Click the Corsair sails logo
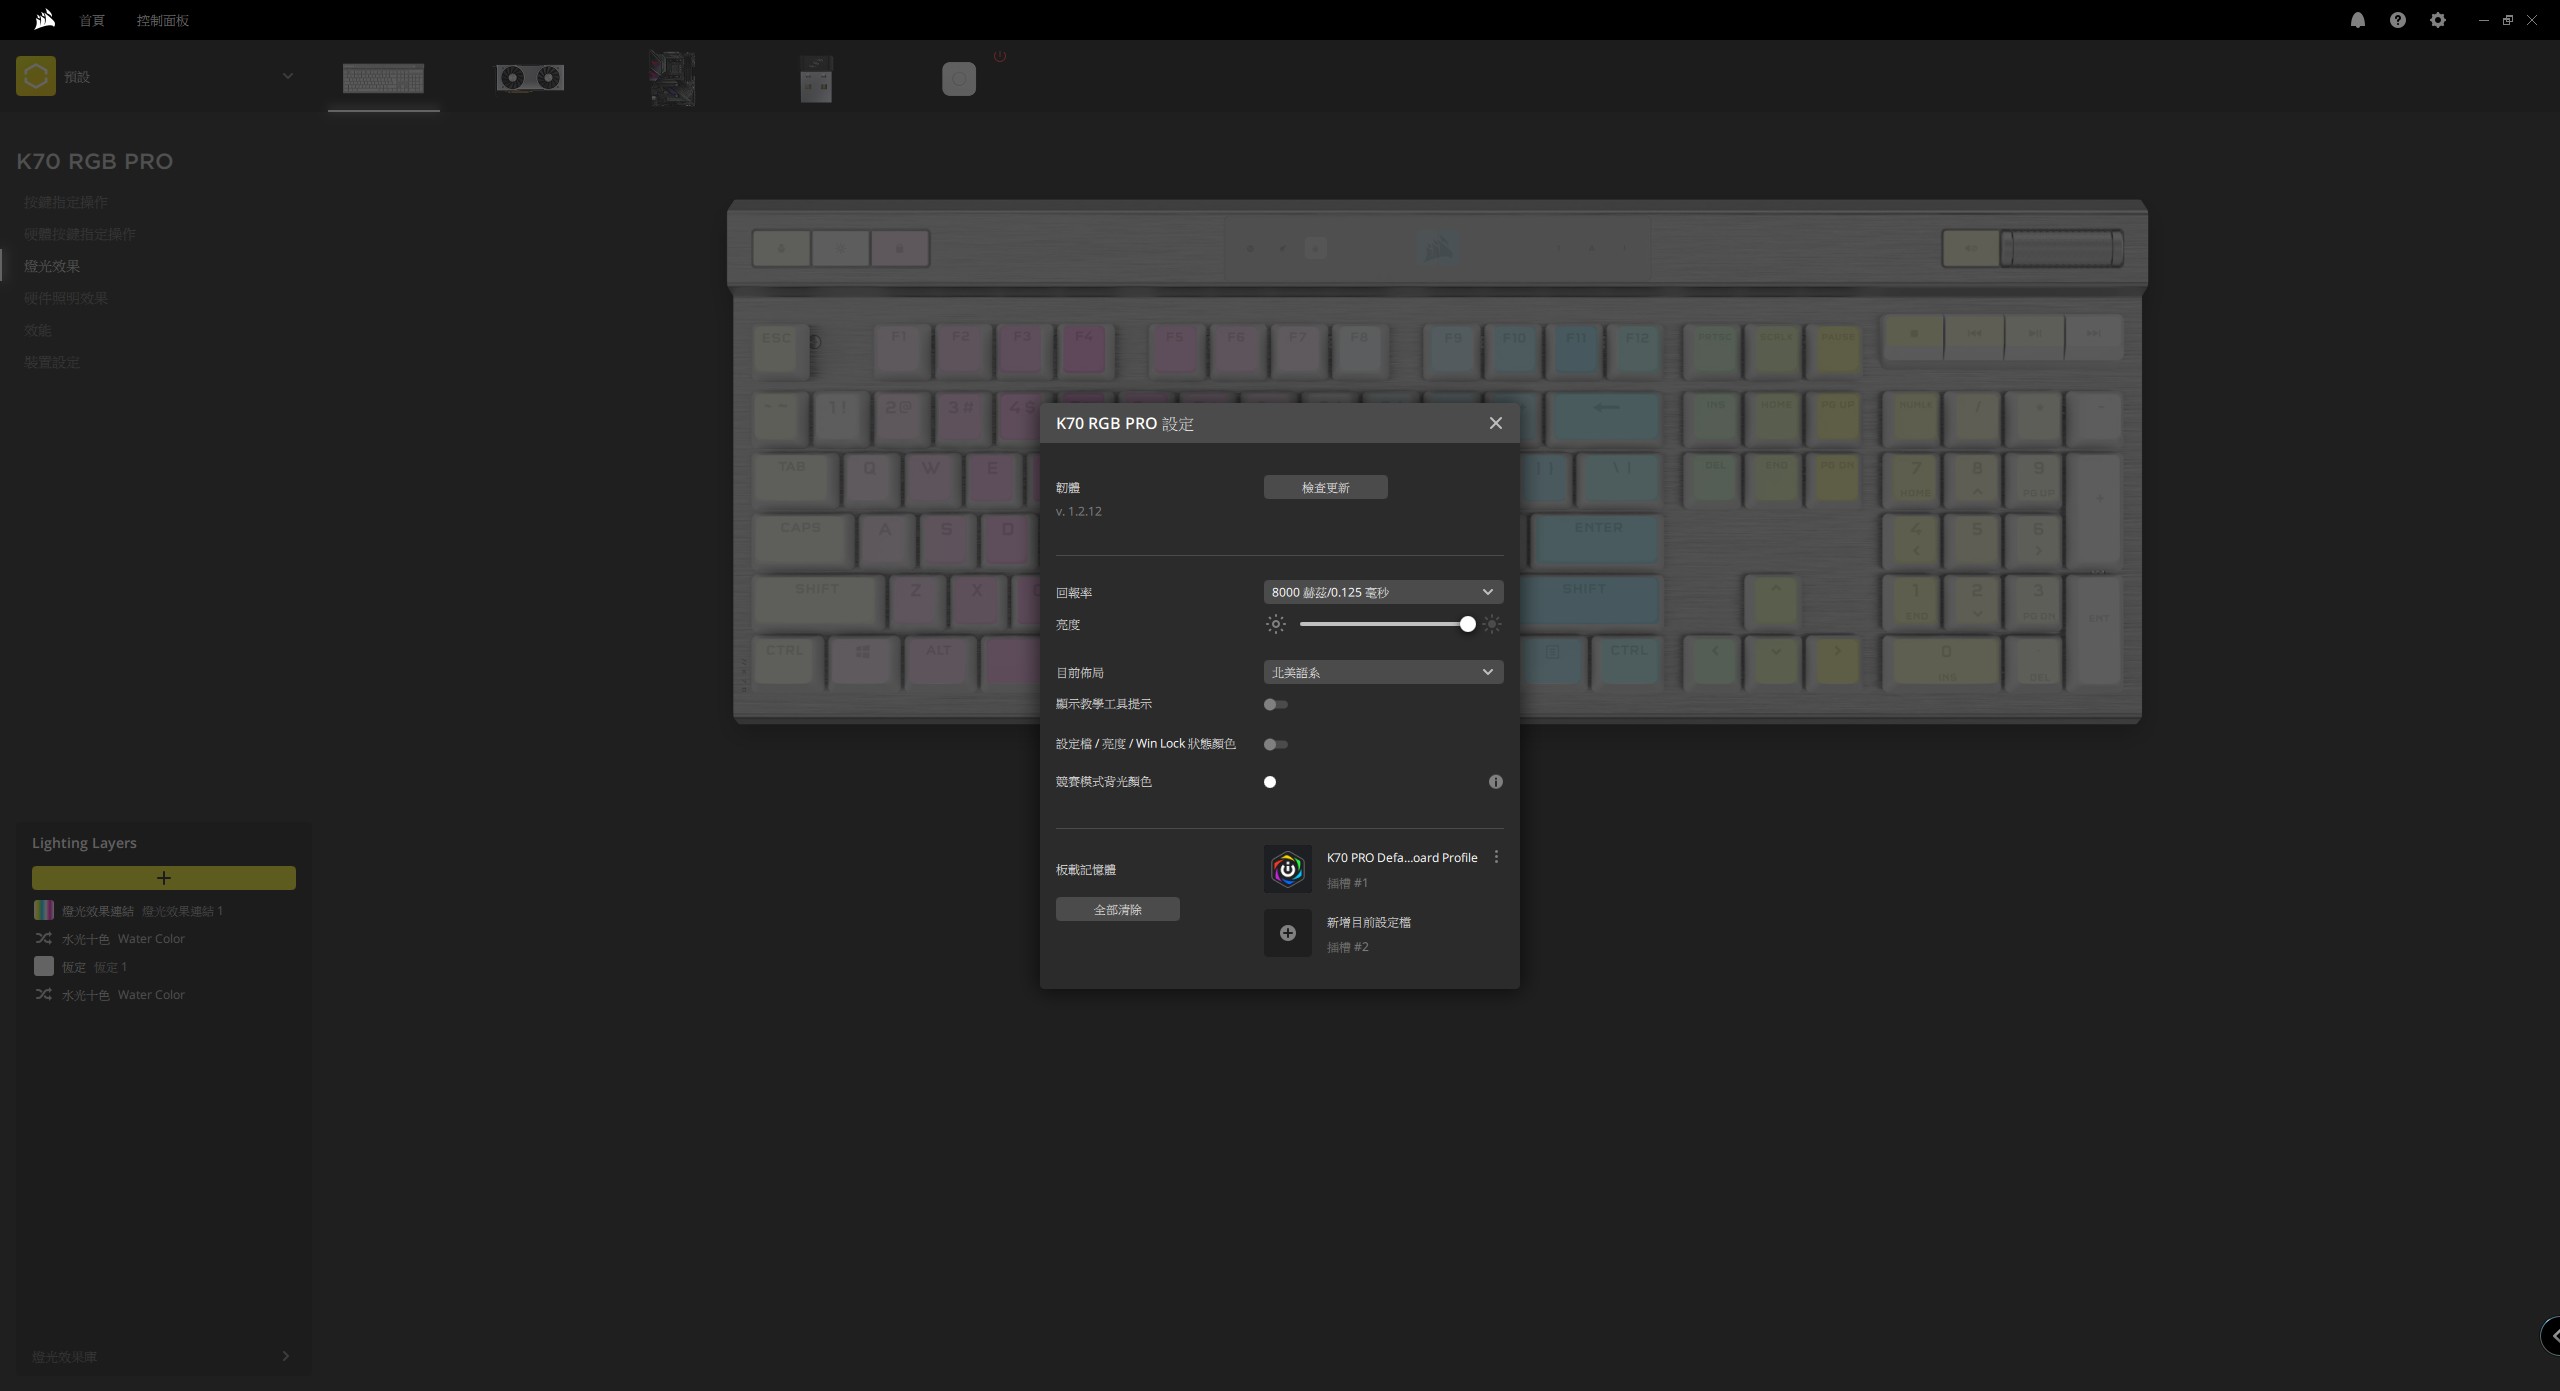Image resolution: width=2560 pixels, height=1391 pixels. (x=44, y=19)
